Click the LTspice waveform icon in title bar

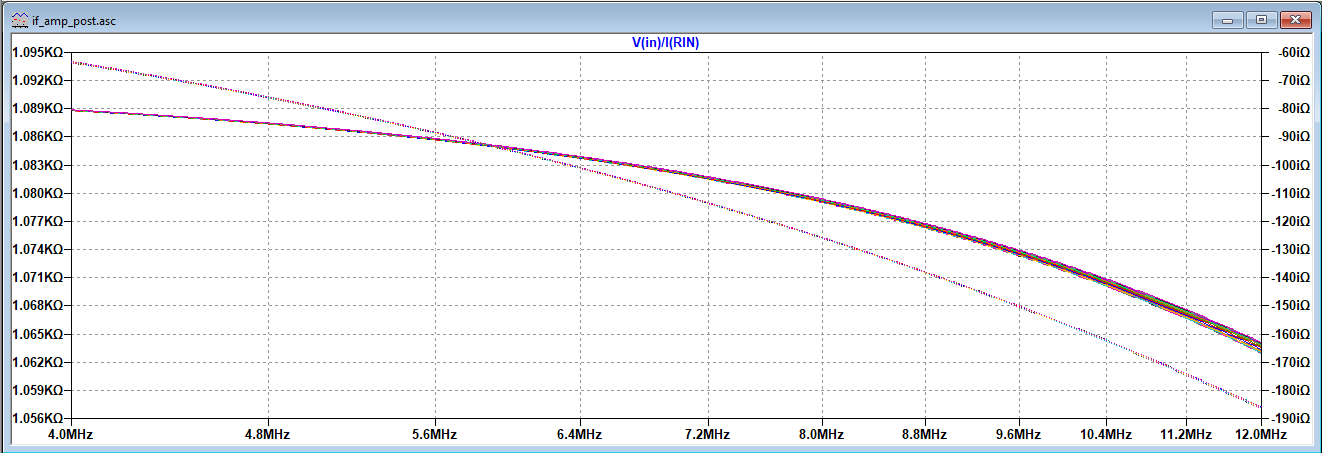(x=19, y=20)
